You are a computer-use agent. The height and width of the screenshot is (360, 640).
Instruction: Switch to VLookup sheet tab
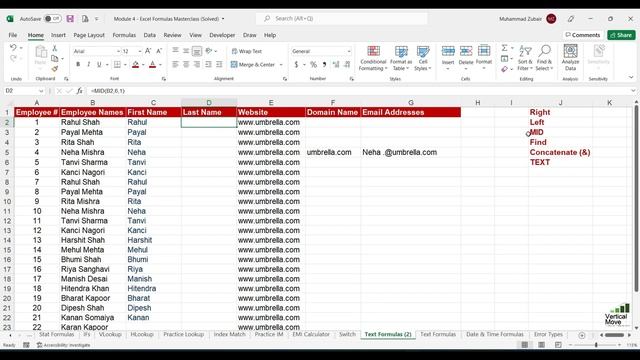click(x=110, y=334)
